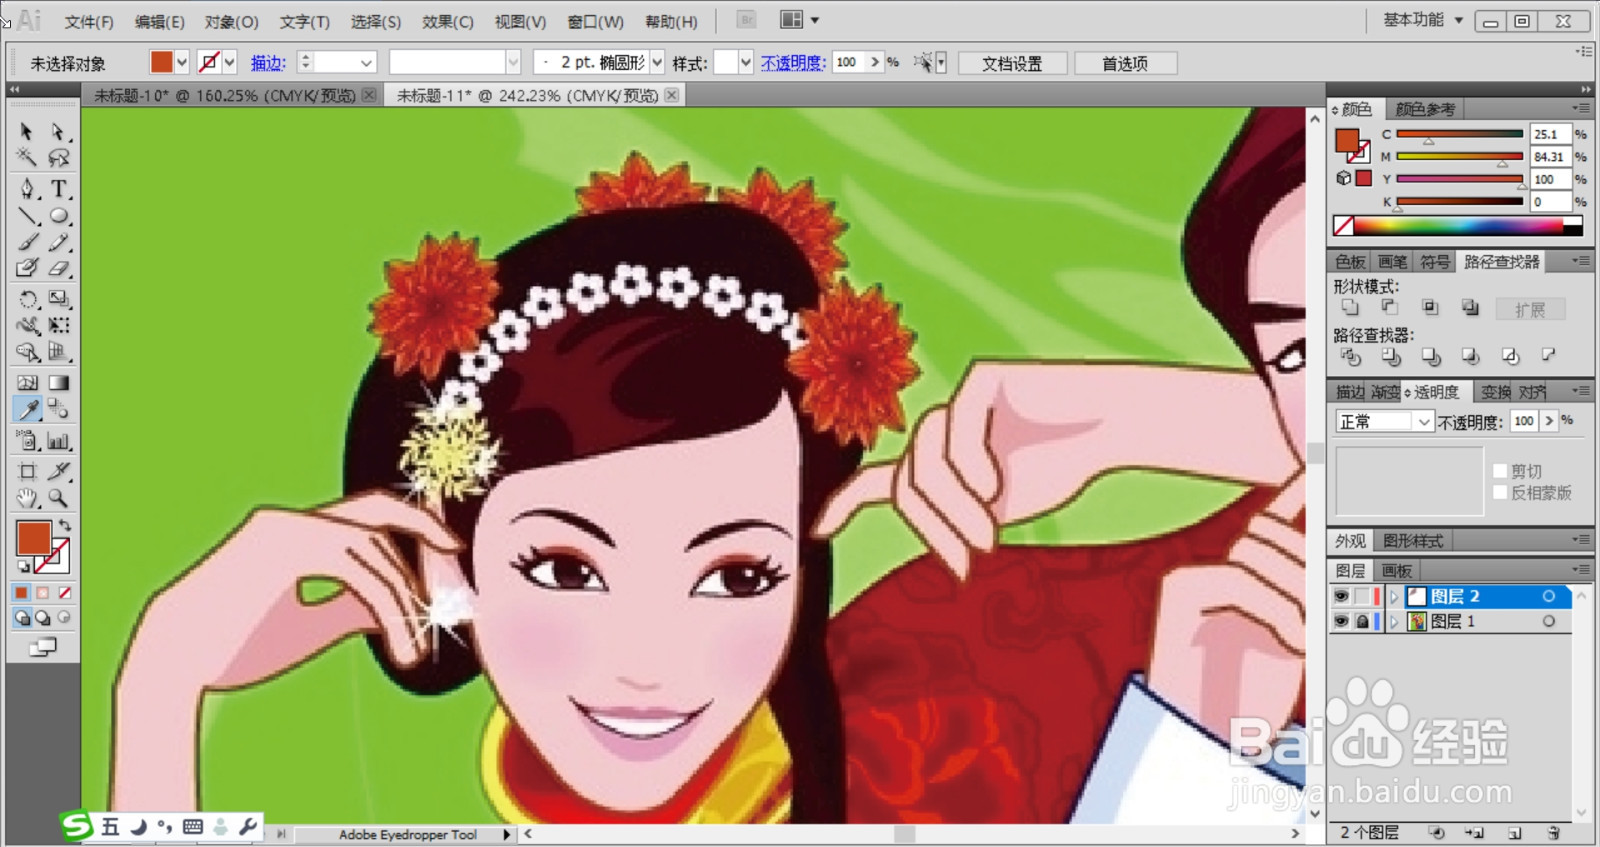Select the Direct Selection (white arrow) tool
This screenshot has width=1600, height=847.
(x=58, y=131)
